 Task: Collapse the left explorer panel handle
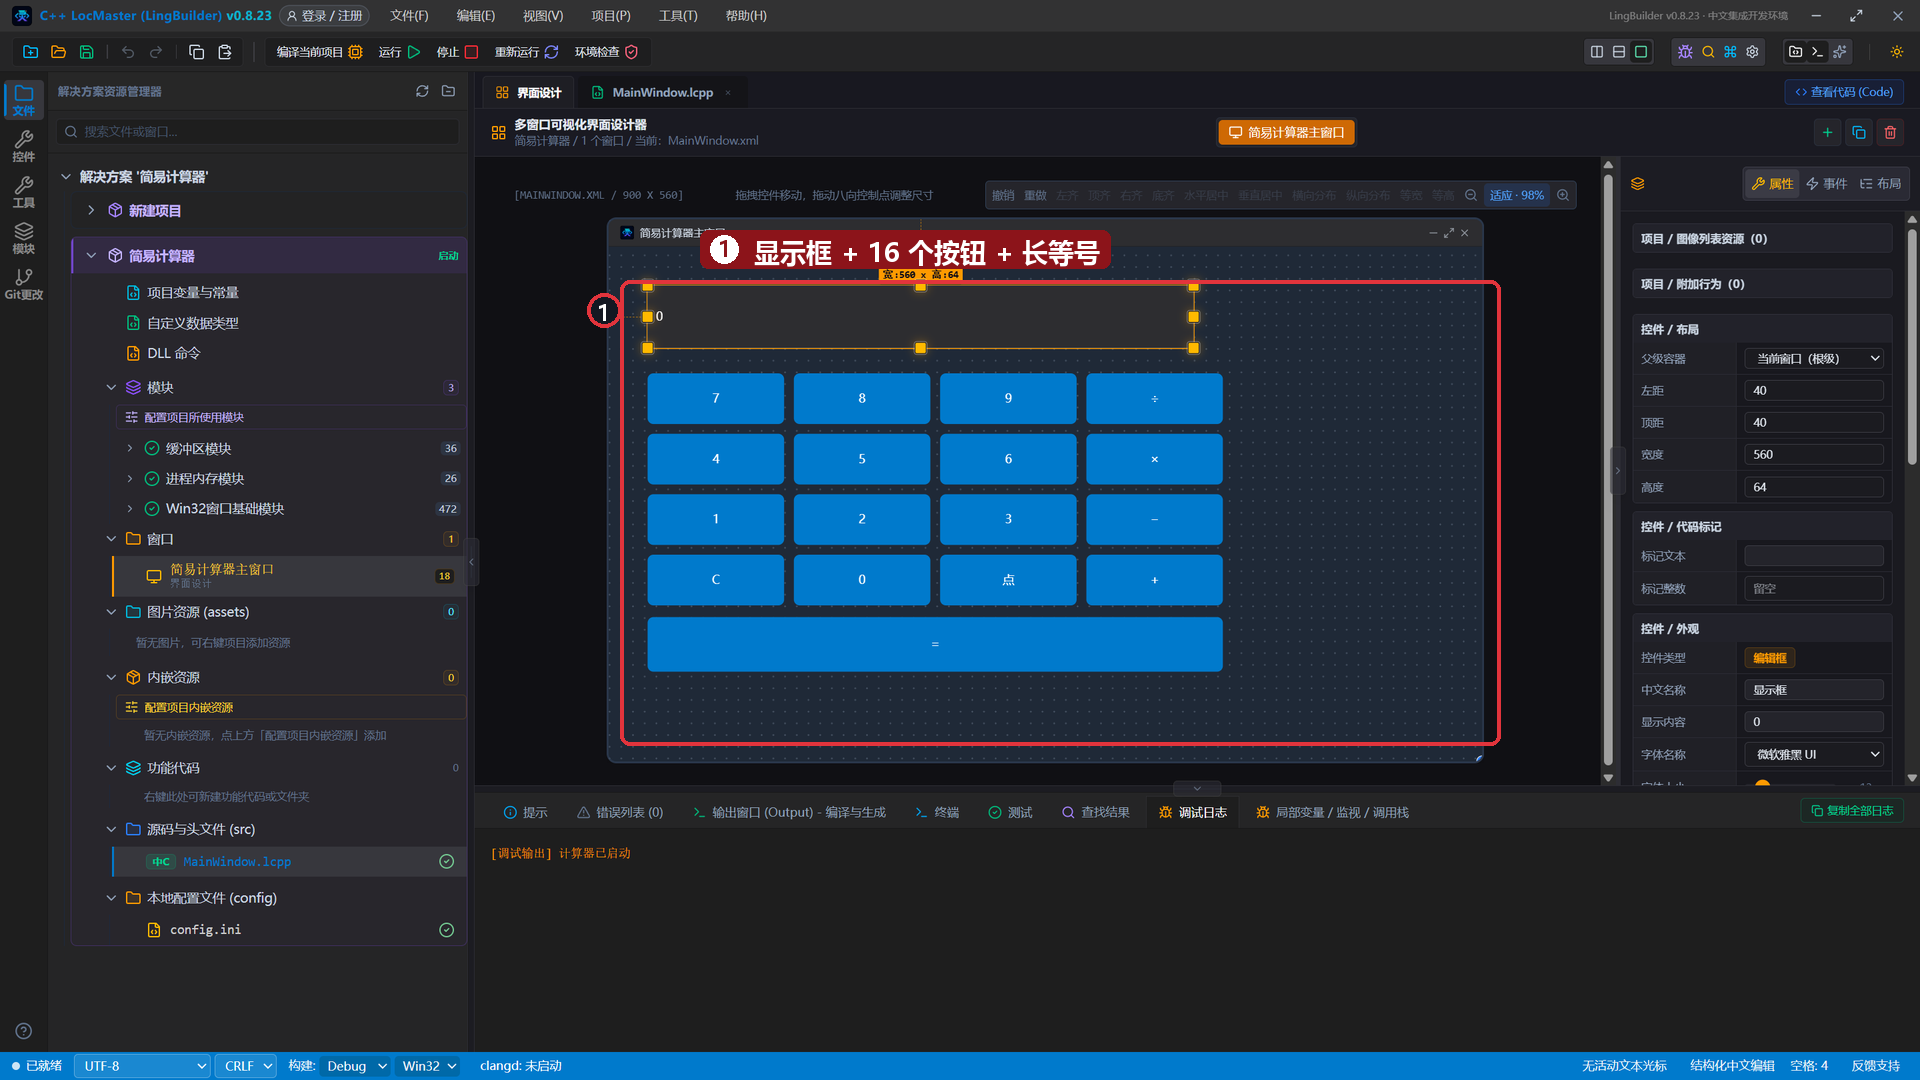[x=472, y=562]
